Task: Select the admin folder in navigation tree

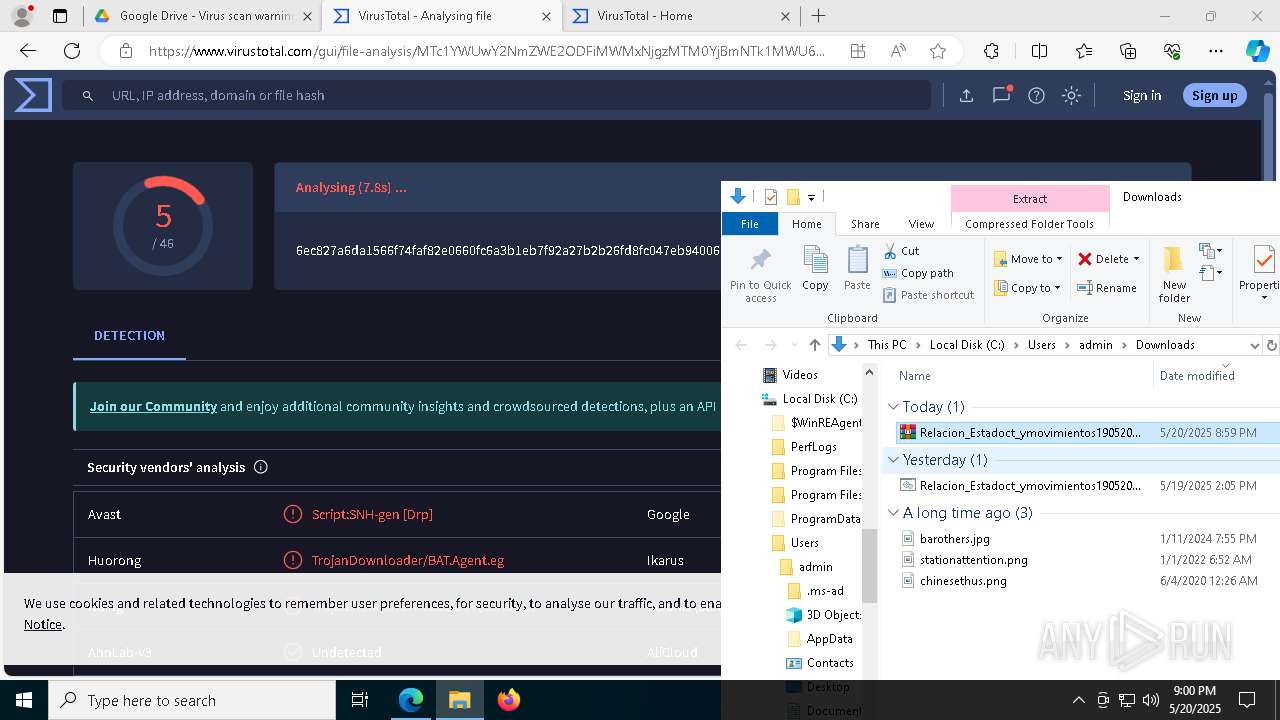Action: [815, 567]
